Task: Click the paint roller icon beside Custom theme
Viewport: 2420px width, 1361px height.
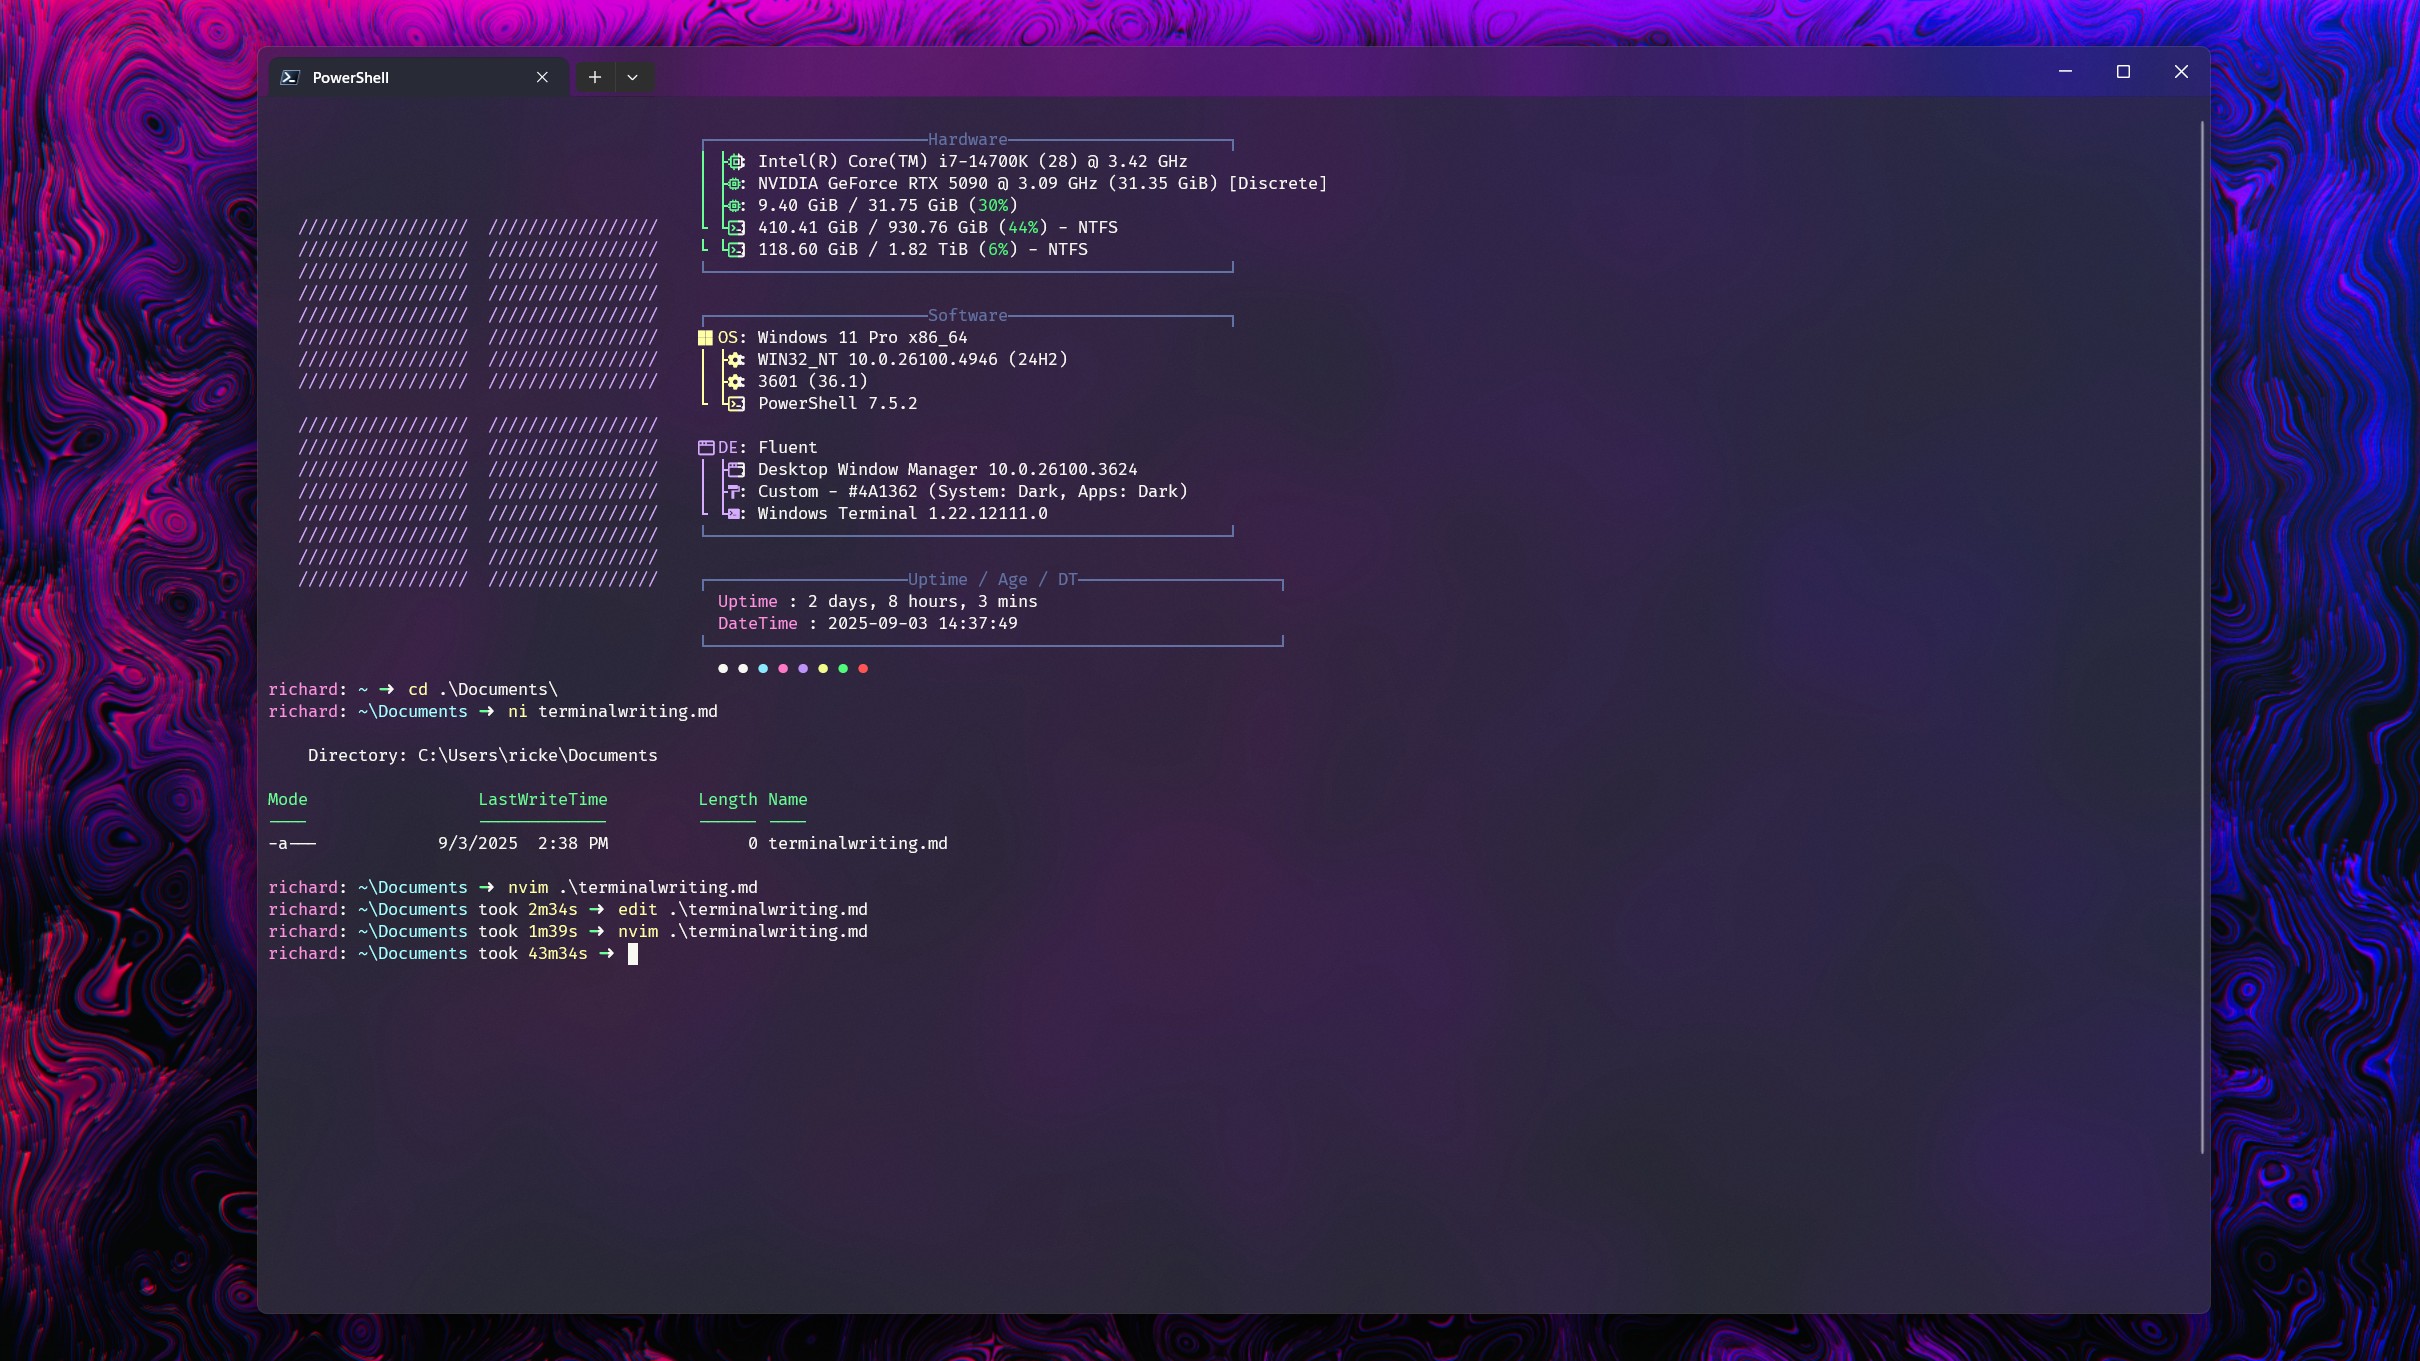Action: pos(735,492)
